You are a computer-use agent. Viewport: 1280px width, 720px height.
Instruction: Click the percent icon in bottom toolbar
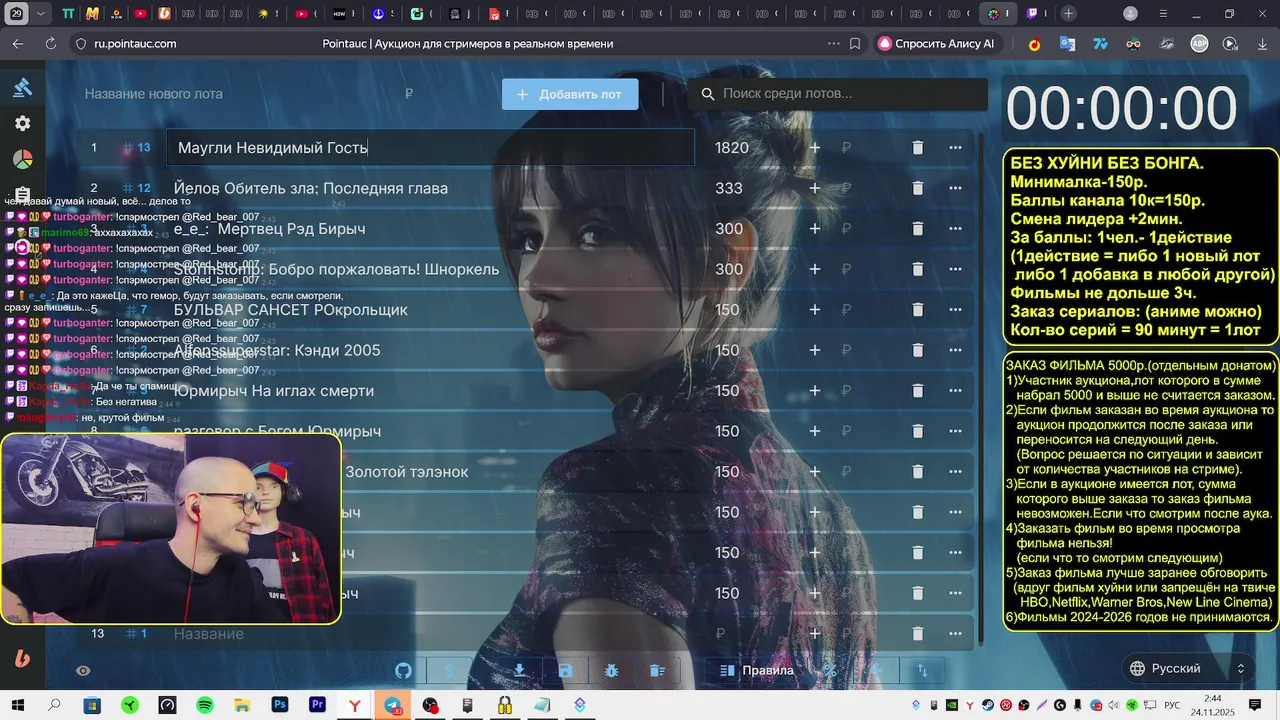830,671
